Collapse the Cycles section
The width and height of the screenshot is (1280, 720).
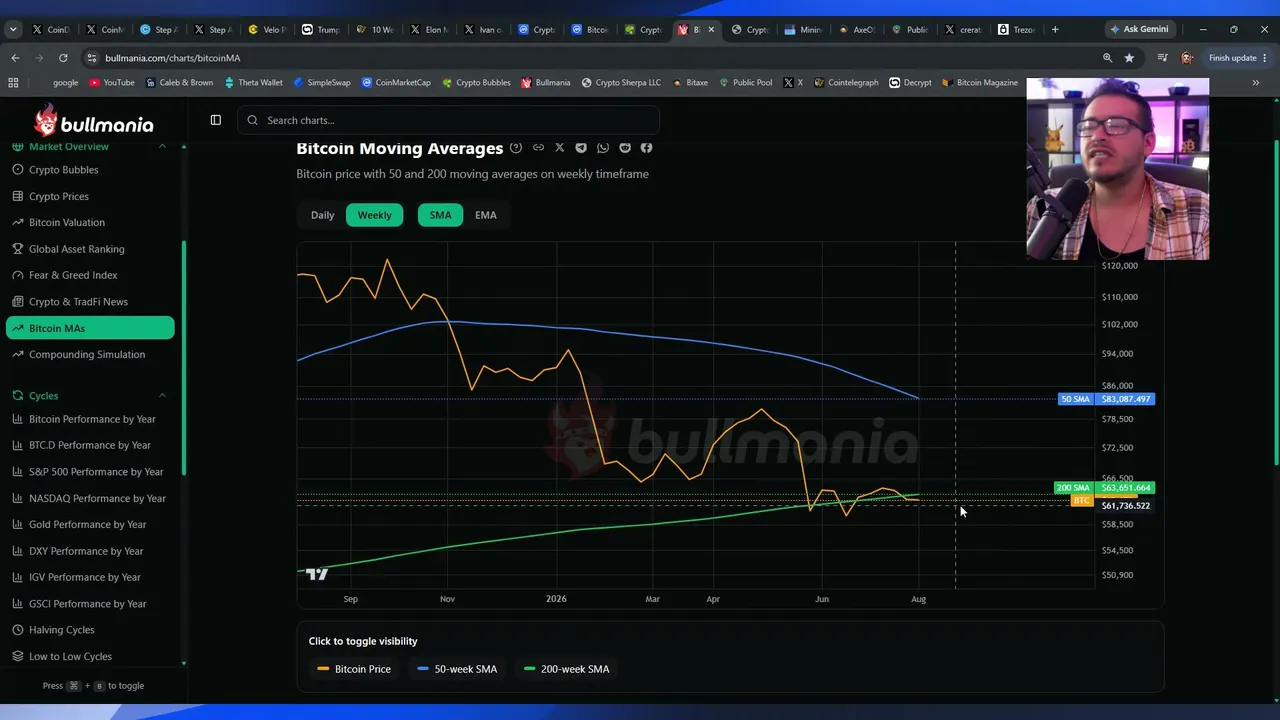pyautogui.click(x=162, y=396)
